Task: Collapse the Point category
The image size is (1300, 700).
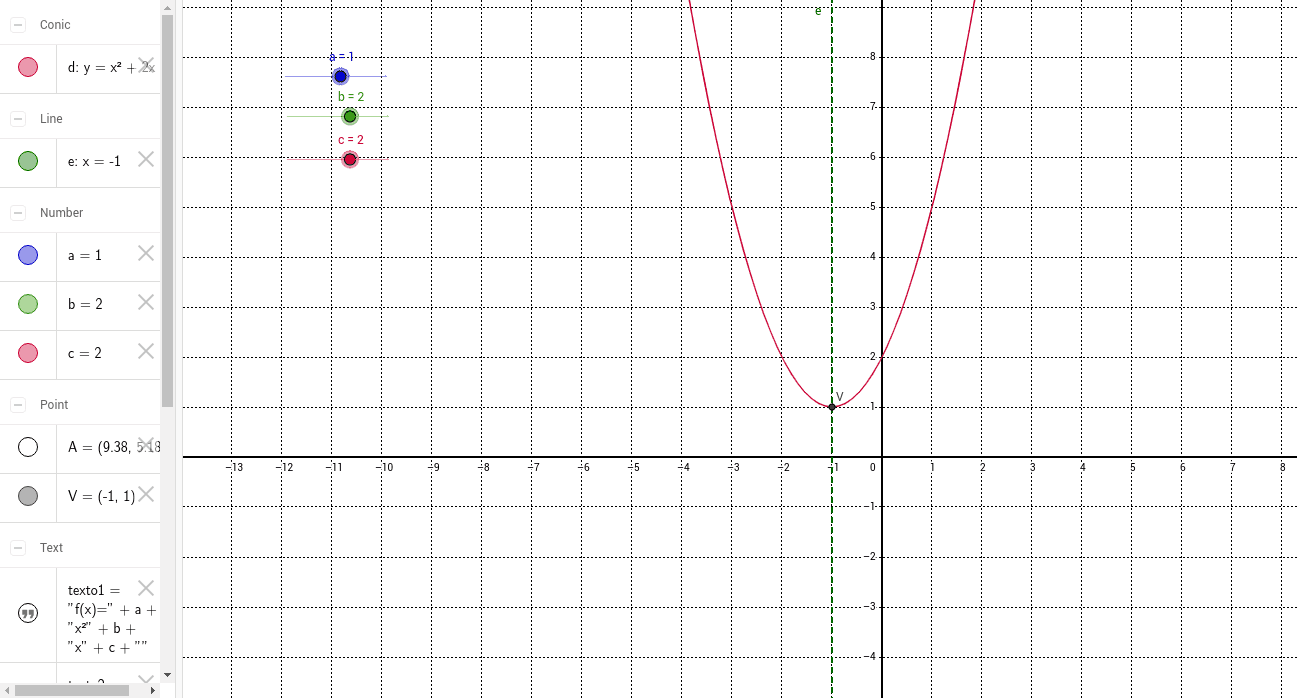Action: [x=18, y=405]
